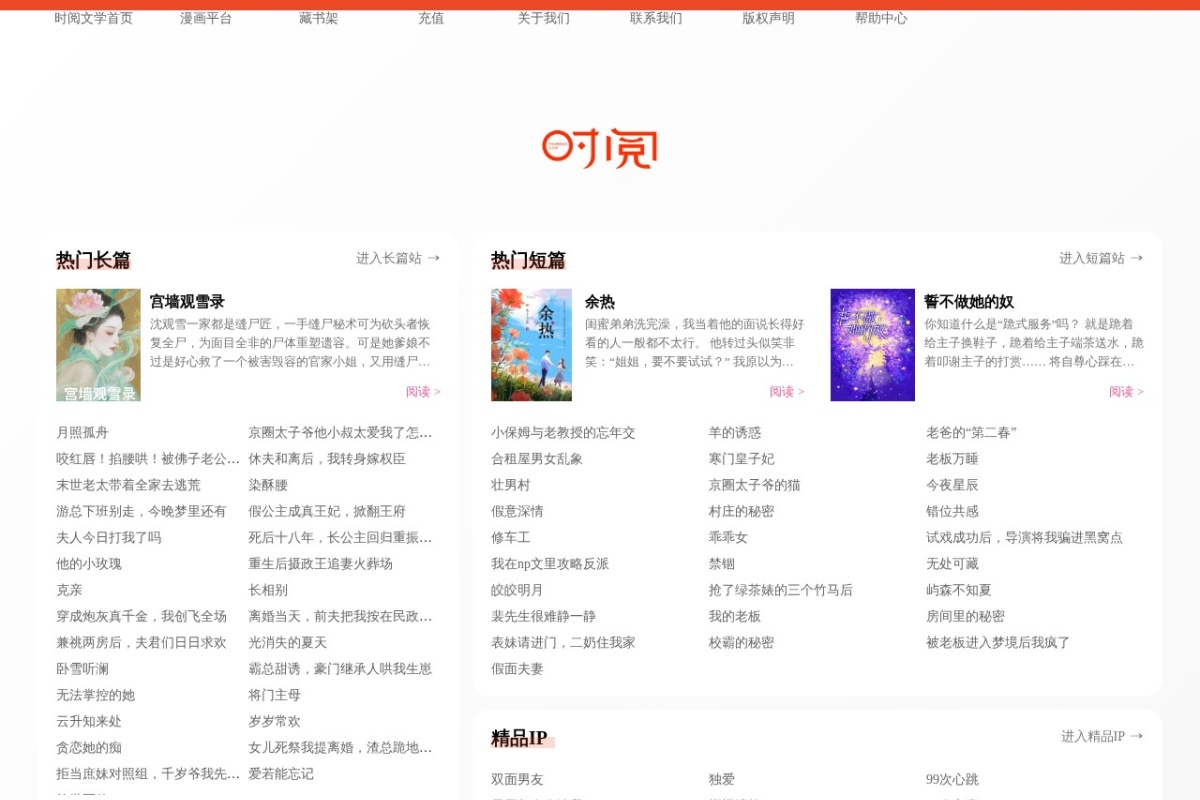Viewport: 1200px width, 800px height.
Task: Open short story 错位共感
Action: click(x=952, y=511)
